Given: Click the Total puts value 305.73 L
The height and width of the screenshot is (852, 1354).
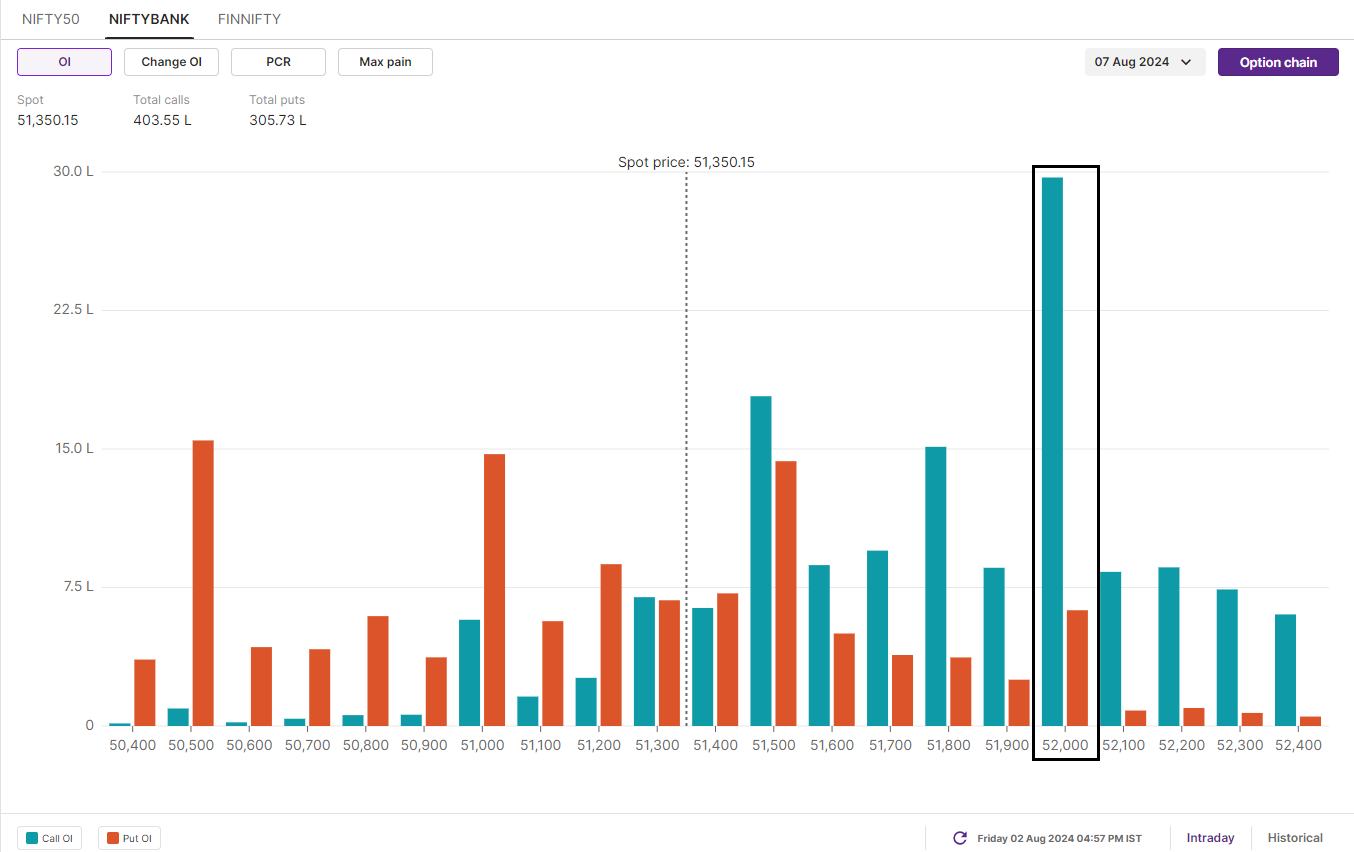Looking at the screenshot, I should 278,120.
